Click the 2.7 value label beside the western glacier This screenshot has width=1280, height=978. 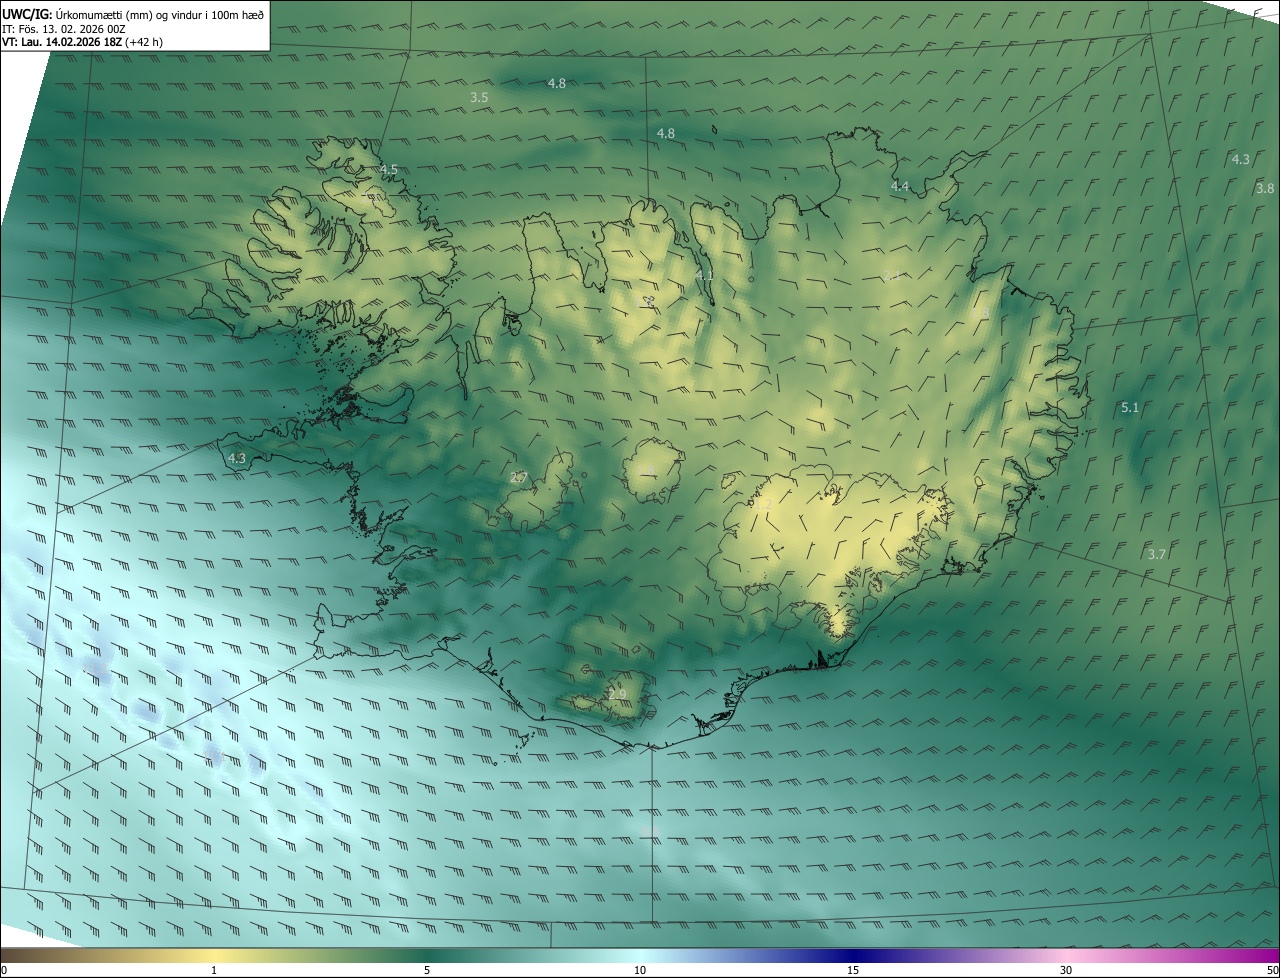point(518,477)
